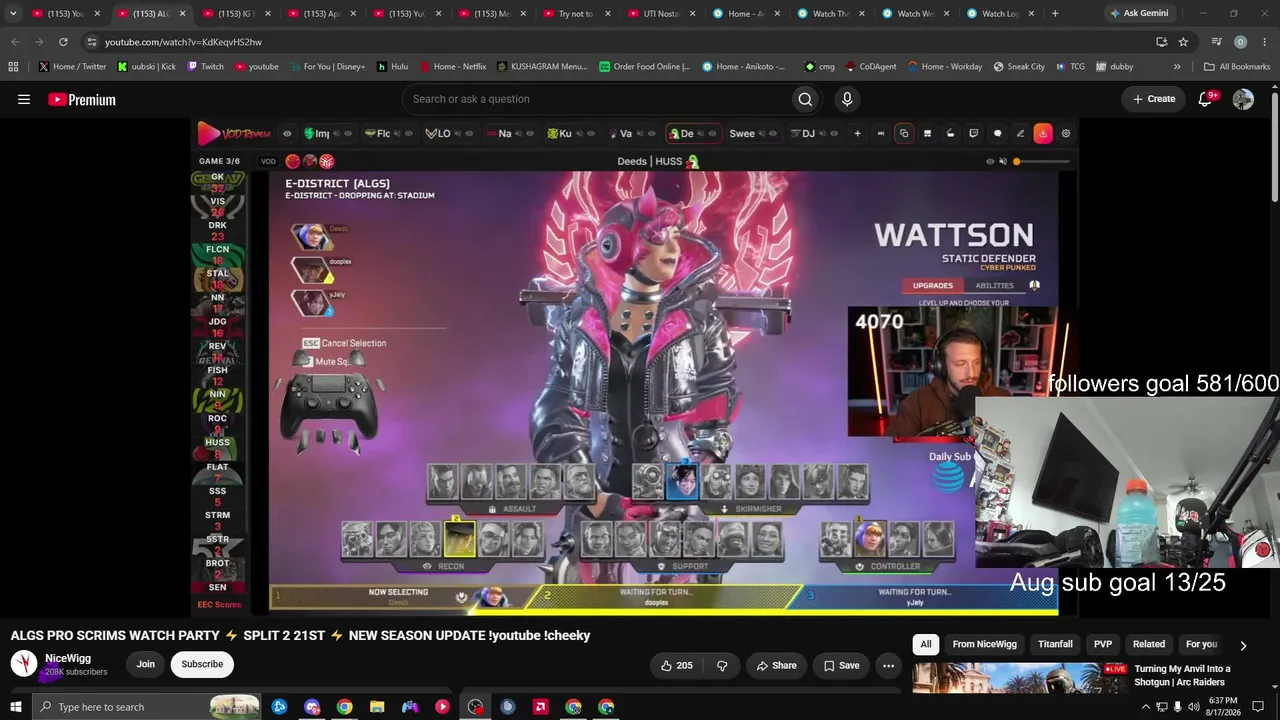
Task: Open volume control in system tray
Action: pos(1193,707)
